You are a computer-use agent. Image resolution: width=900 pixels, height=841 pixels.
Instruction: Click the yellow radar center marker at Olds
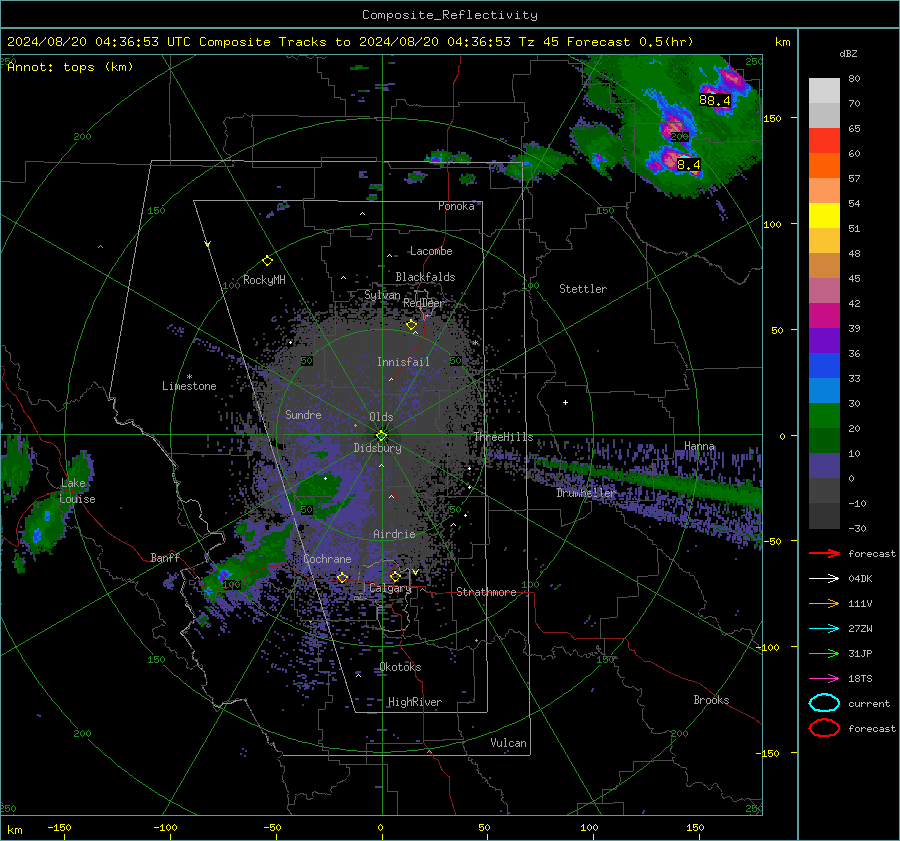(x=381, y=435)
